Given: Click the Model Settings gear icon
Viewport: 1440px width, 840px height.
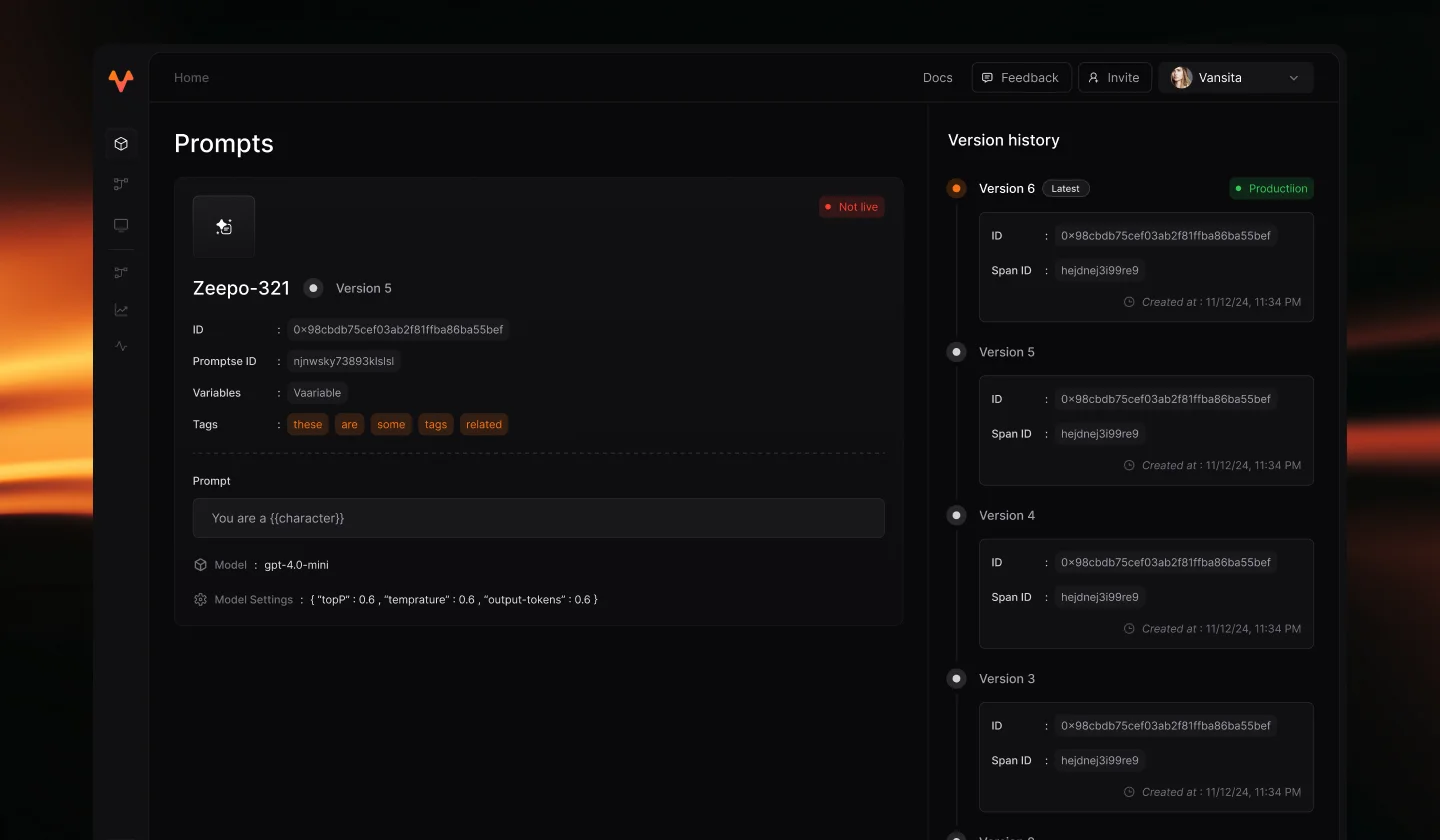Looking at the screenshot, I should 200,600.
